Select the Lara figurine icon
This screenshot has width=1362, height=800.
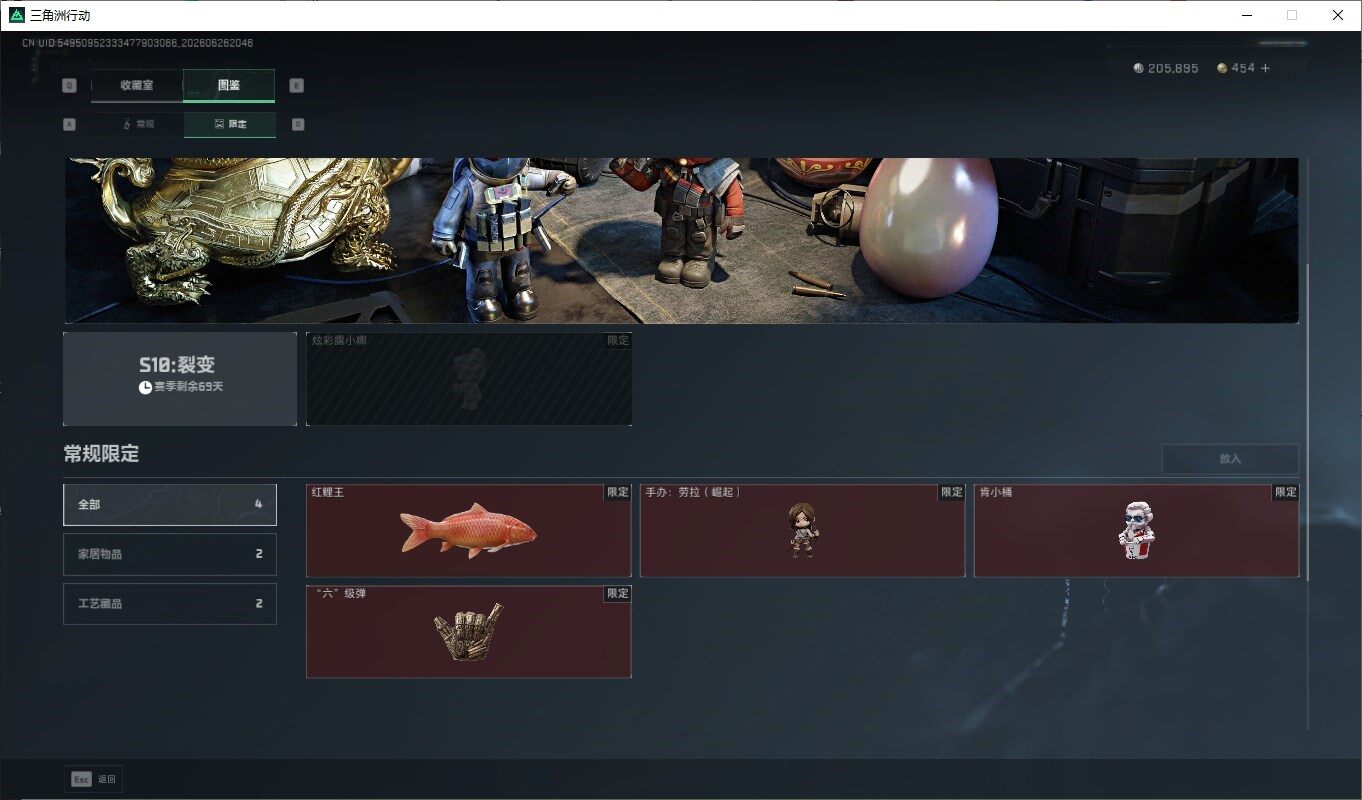(802, 531)
